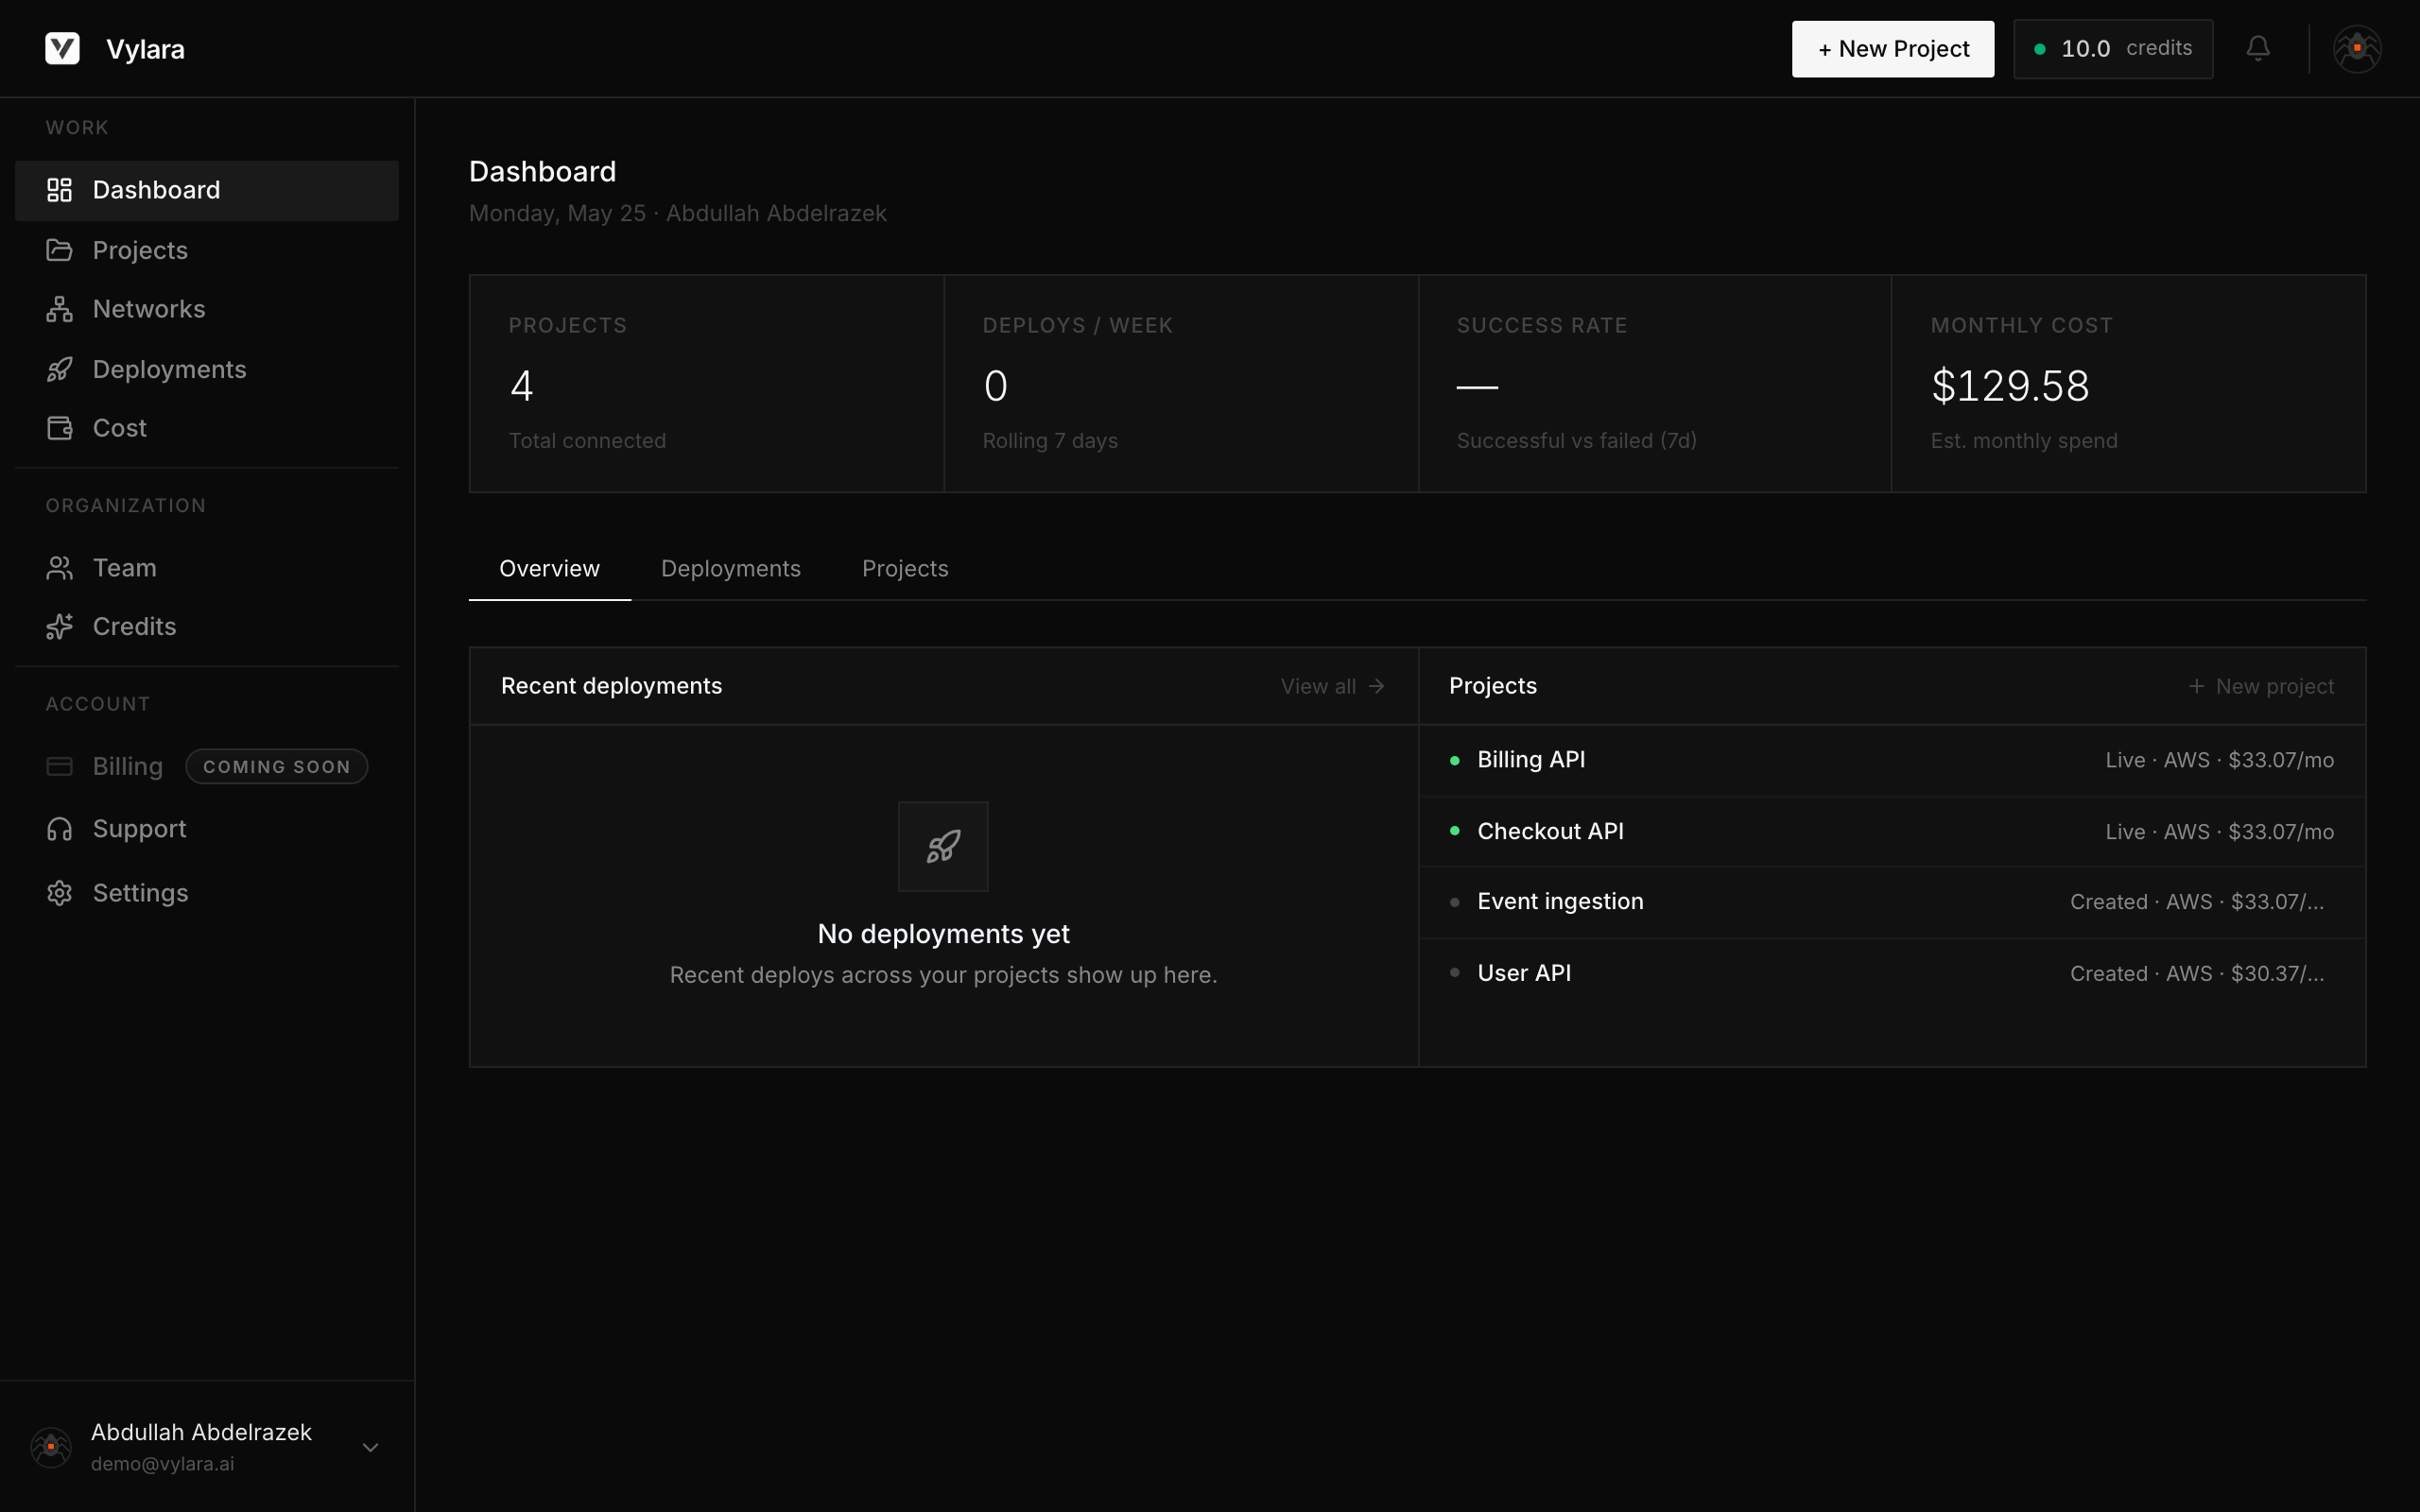
Task: Click the gray status dot for User API
Action: pyautogui.click(x=1454, y=972)
